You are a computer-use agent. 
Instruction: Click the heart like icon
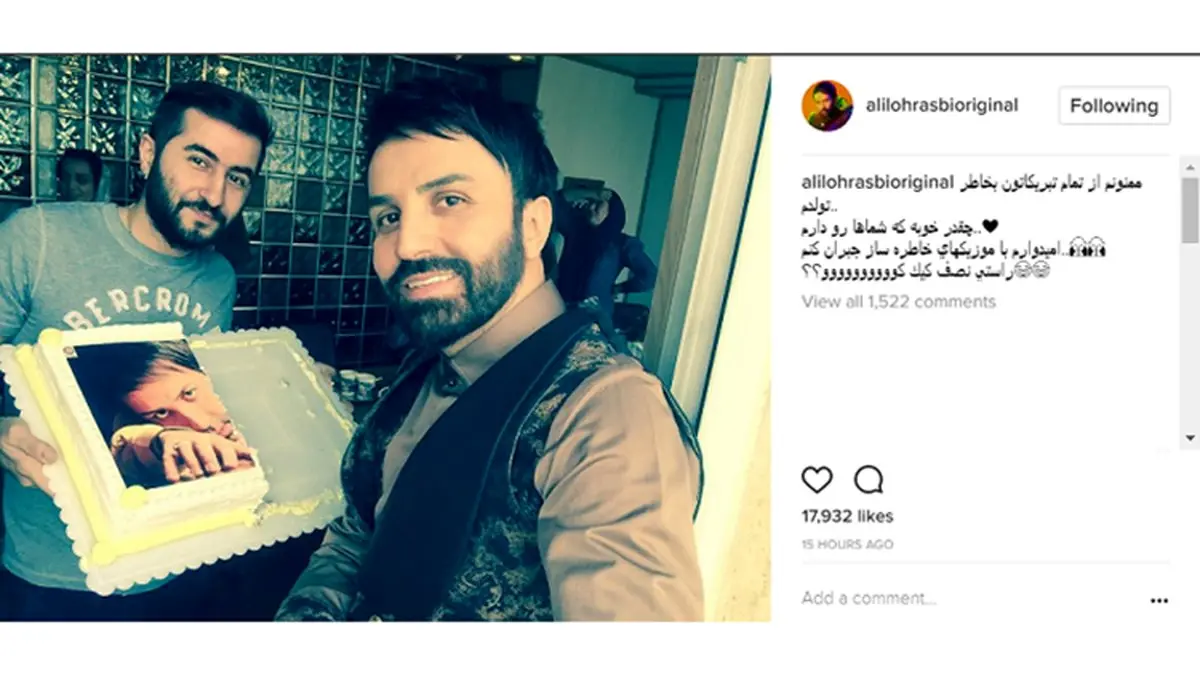(817, 480)
